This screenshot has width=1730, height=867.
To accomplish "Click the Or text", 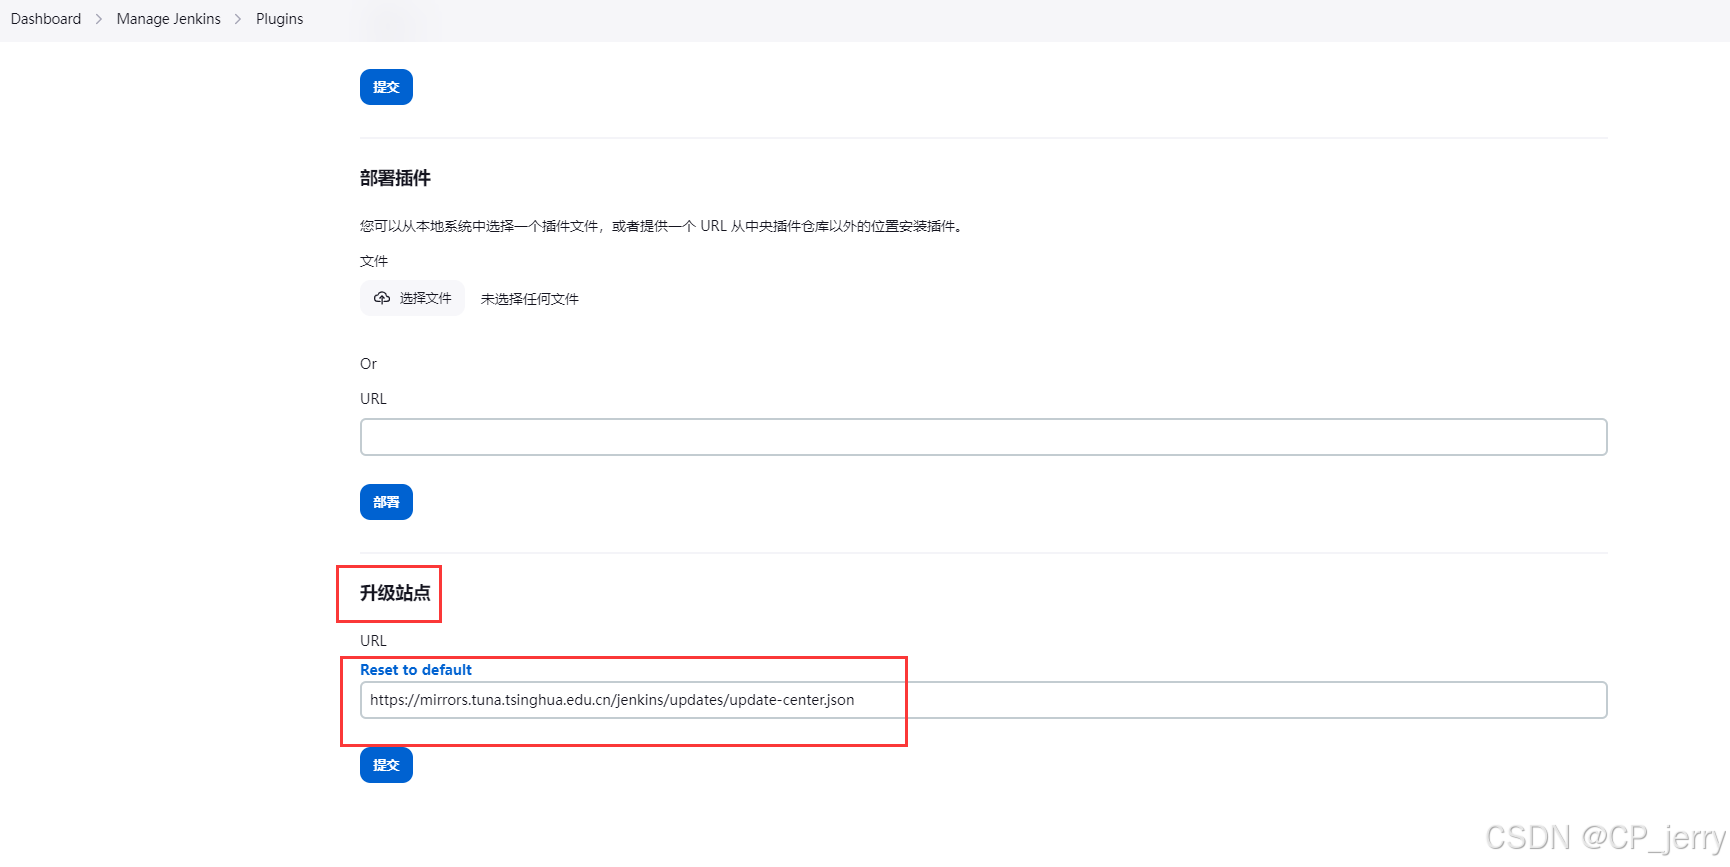I will 368,364.
